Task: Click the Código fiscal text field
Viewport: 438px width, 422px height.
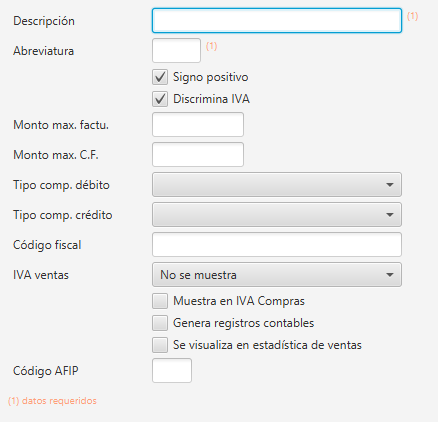Action: pyautogui.click(x=277, y=245)
